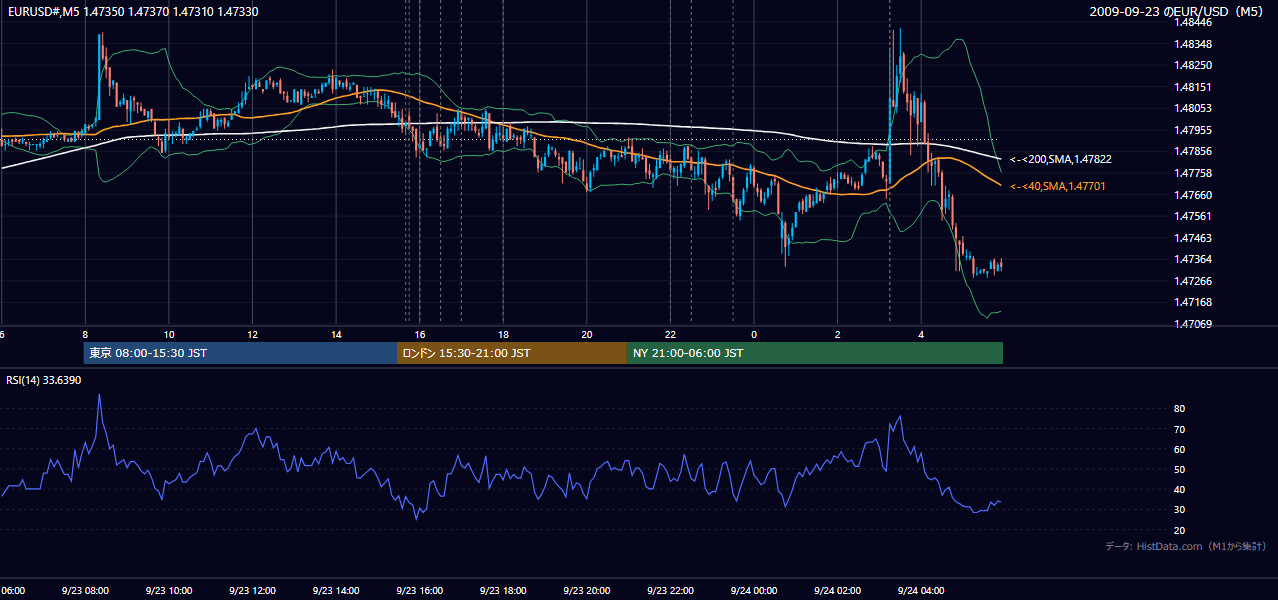Click RSI scale value 40
Screen dimensions: 1278x600
click(x=1180, y=489)
